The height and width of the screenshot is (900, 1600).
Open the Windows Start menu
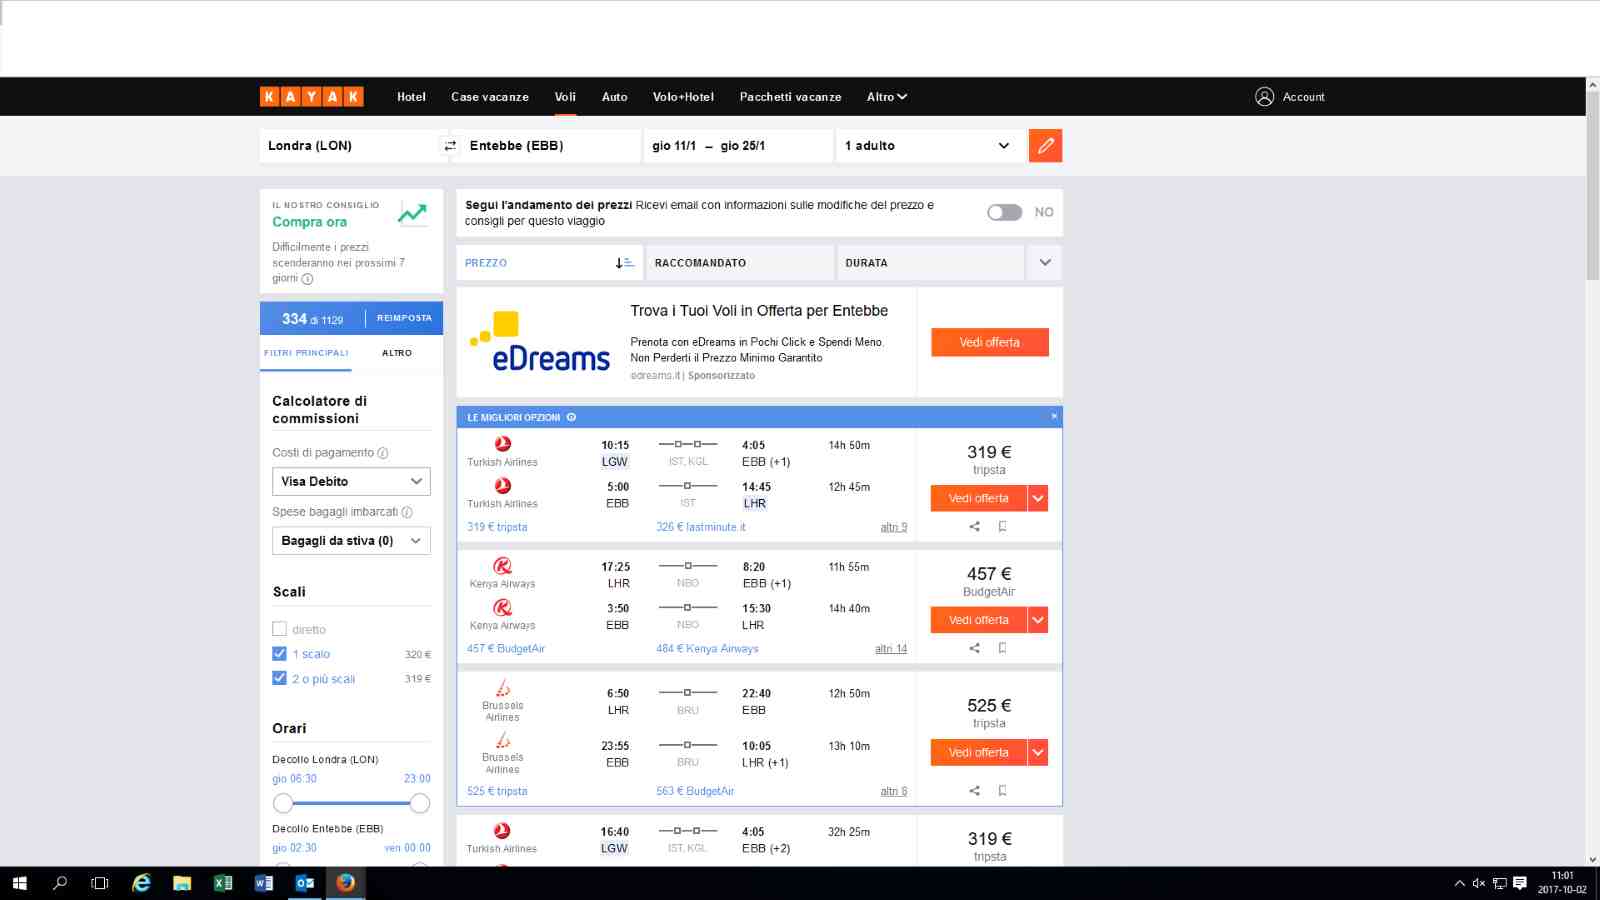[19, 883]
